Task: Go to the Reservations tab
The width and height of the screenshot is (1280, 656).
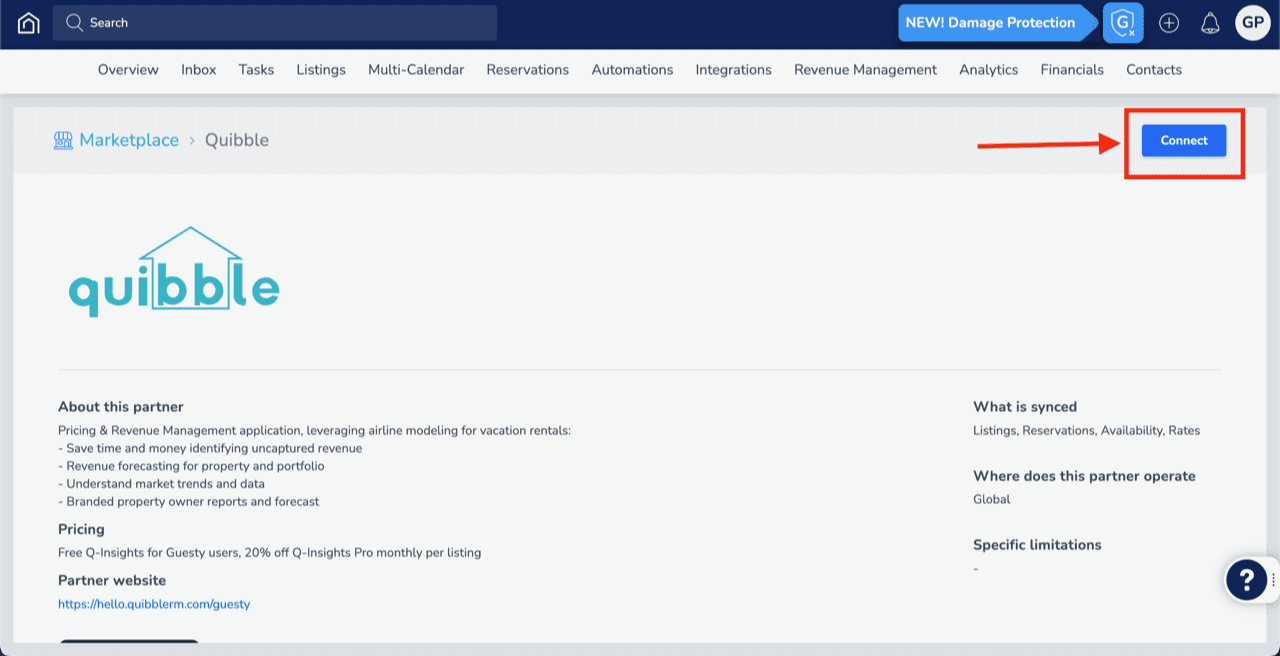Action: (x=528, y=70)
